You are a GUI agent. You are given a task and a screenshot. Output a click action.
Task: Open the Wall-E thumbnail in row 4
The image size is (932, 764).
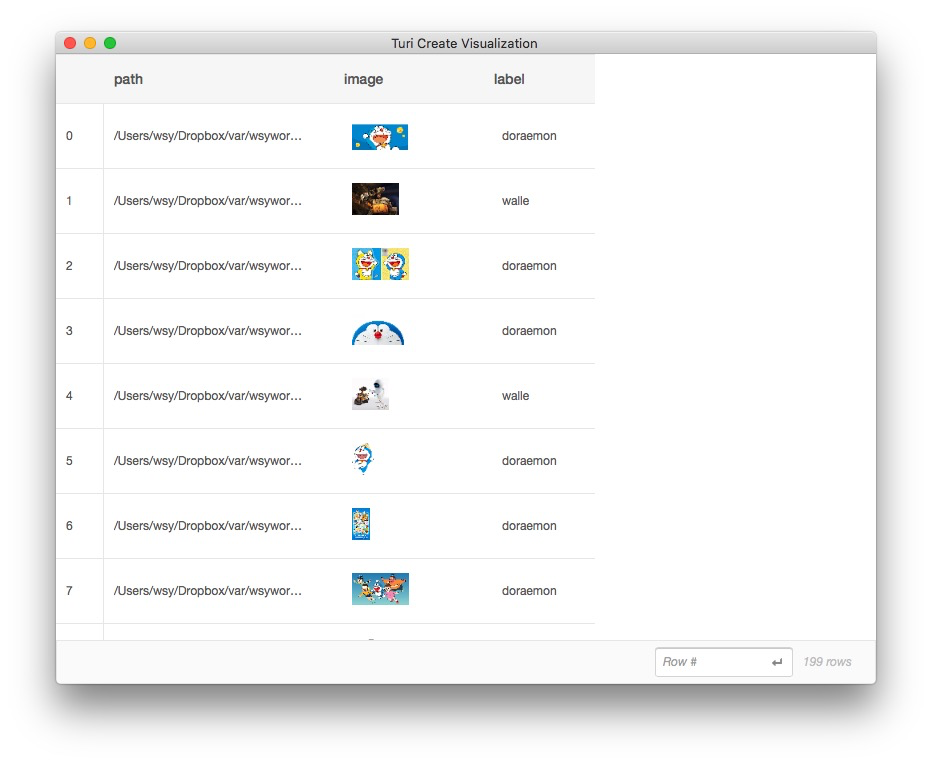(370, 395)
